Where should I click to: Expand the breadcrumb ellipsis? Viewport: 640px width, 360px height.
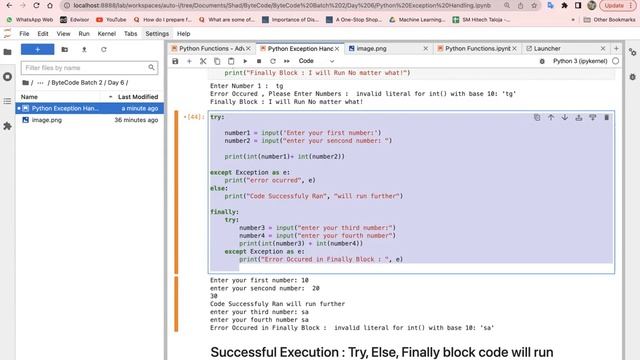tap(40, 82)
